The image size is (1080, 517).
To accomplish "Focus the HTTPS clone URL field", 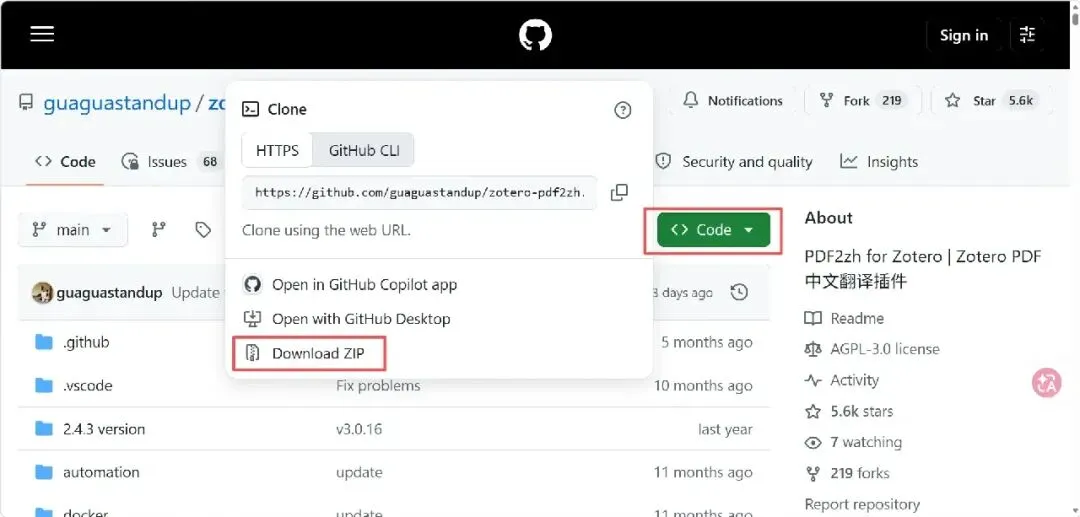I will click(x=419, y=192).
